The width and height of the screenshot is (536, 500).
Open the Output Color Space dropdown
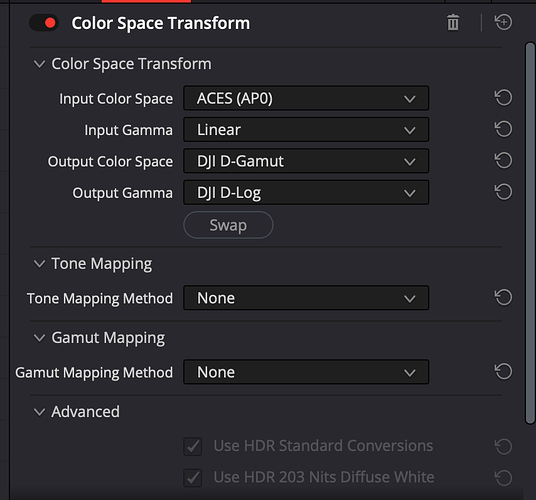[306, 161]
